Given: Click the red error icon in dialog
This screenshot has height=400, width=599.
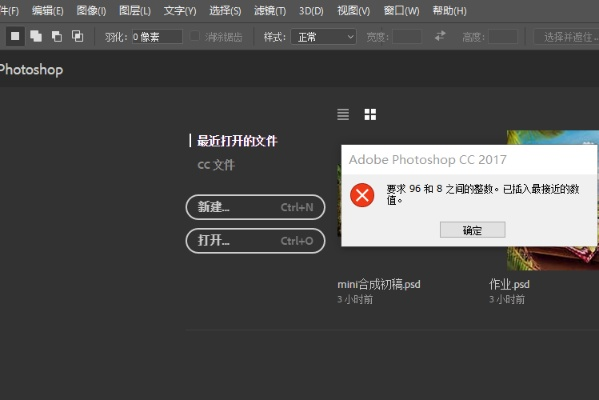Looking at the screenshot, I should point(362,195).
